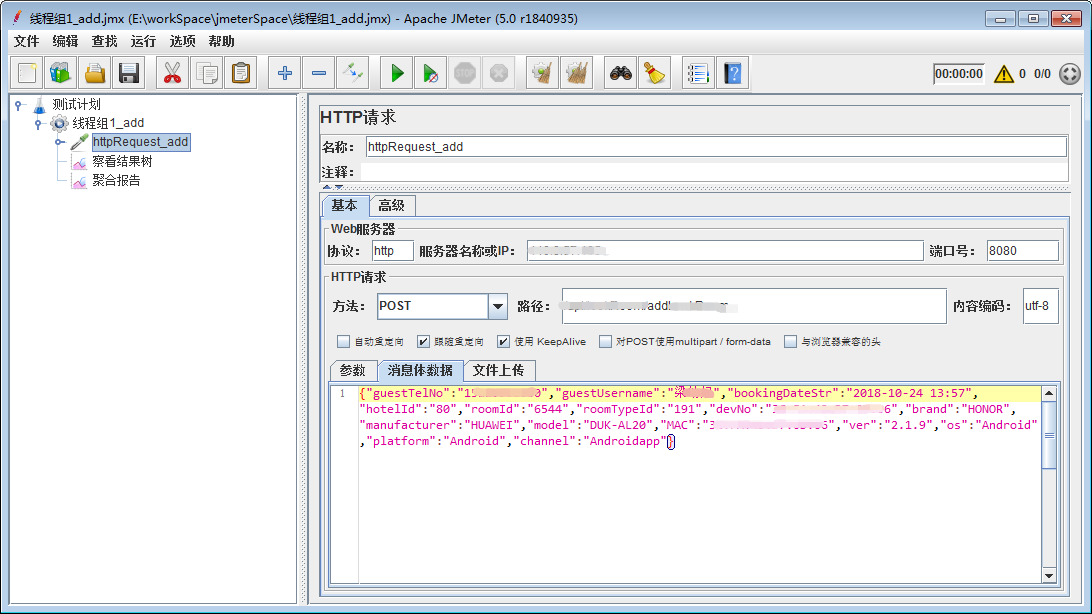Viewport: 1092px width, 614px height.
Task: Start the test with green play button
Action: tap(397, 73)
